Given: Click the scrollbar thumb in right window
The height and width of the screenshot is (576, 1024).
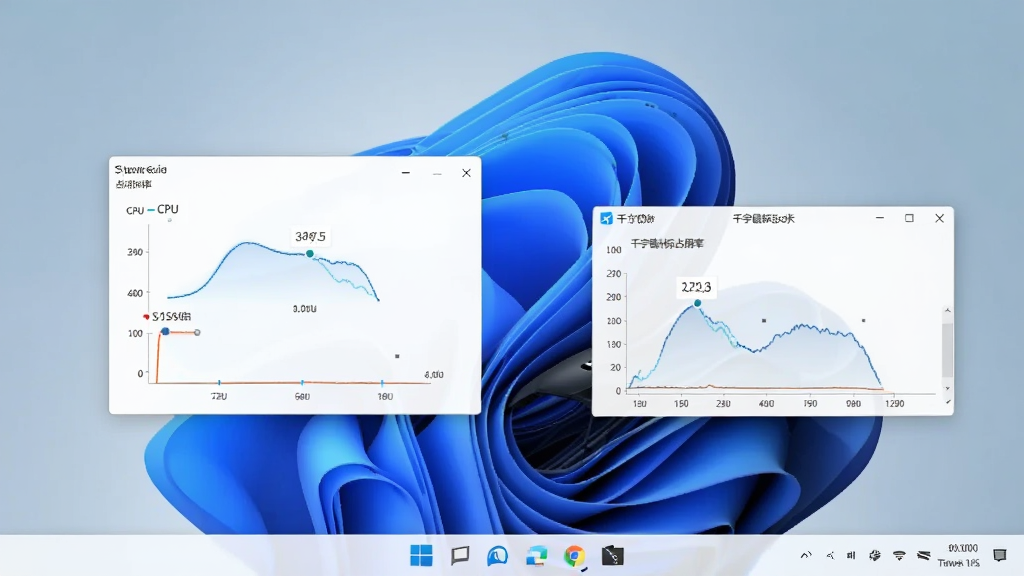Looking at the screenshot, I should (948, 349).
